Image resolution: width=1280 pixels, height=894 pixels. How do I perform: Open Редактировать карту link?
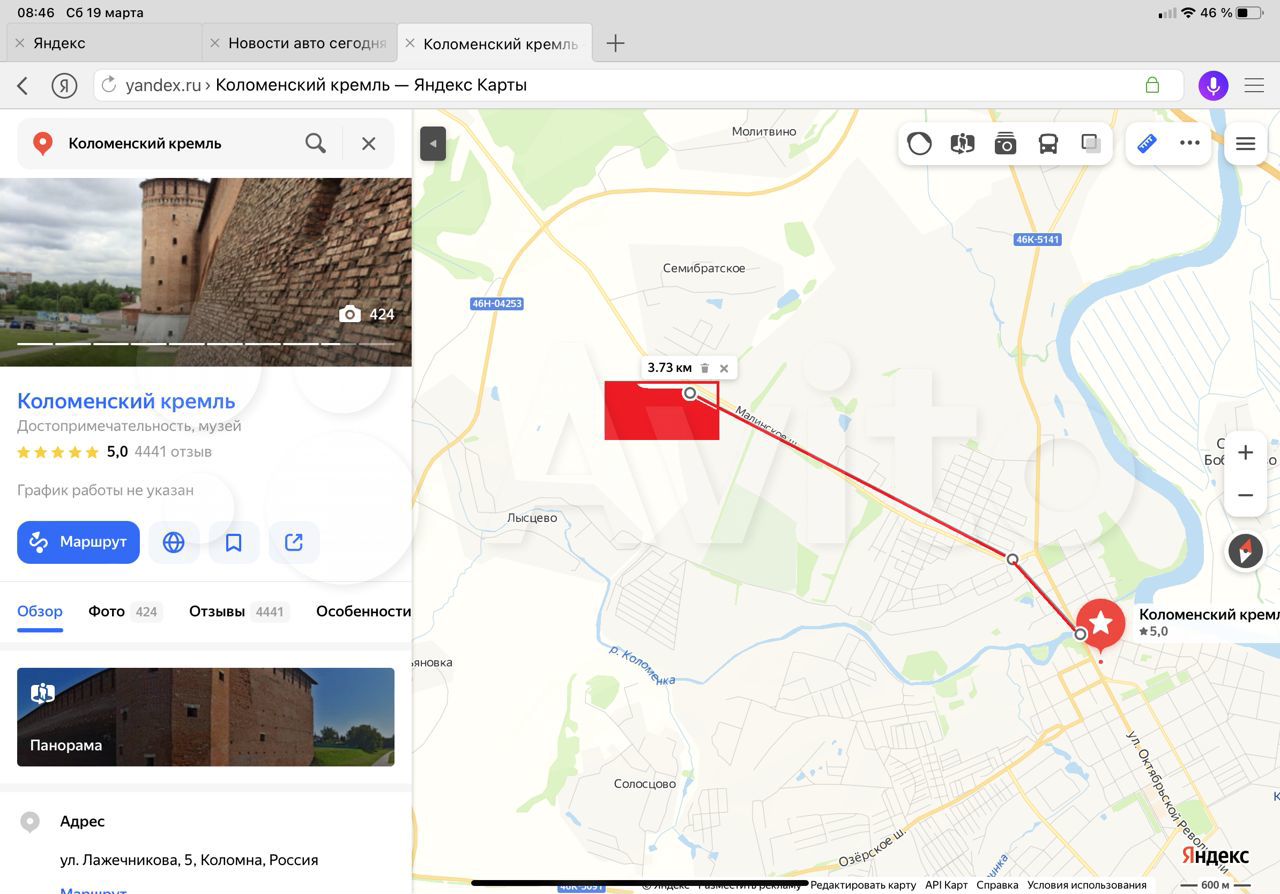(x=863, y=885)
